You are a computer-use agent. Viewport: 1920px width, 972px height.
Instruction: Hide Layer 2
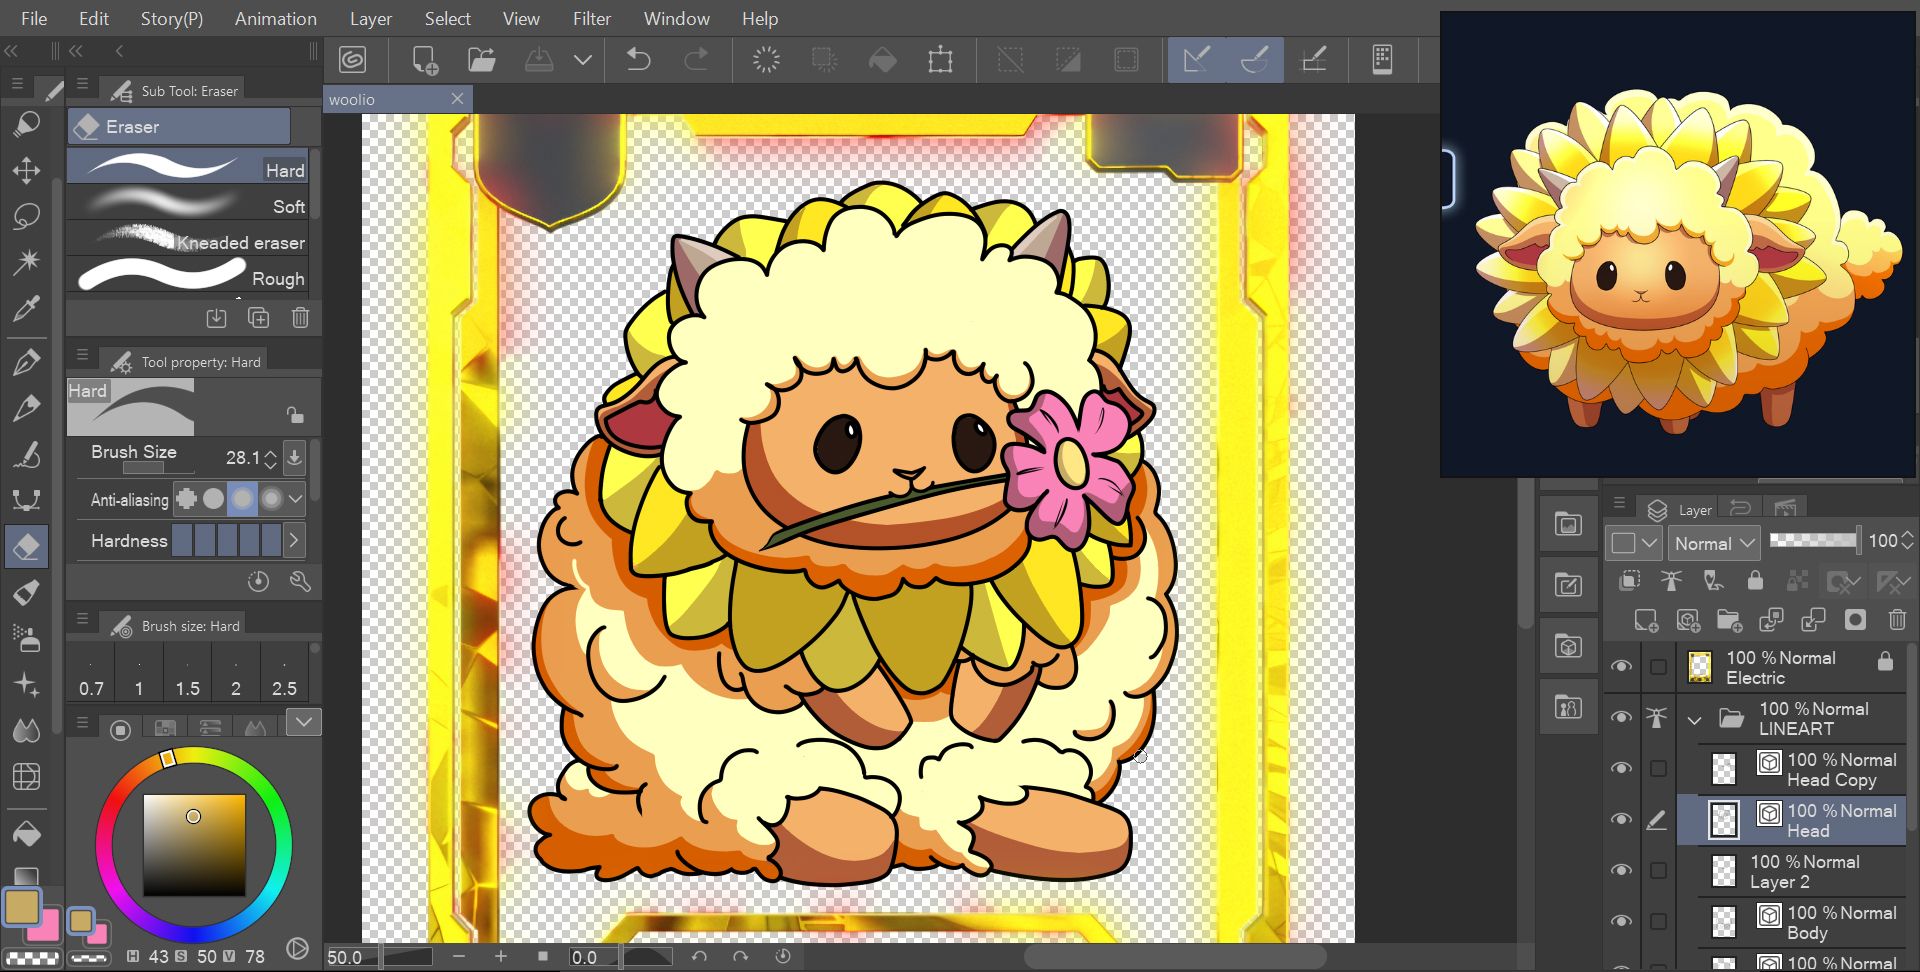click(x=1622, y=871)
